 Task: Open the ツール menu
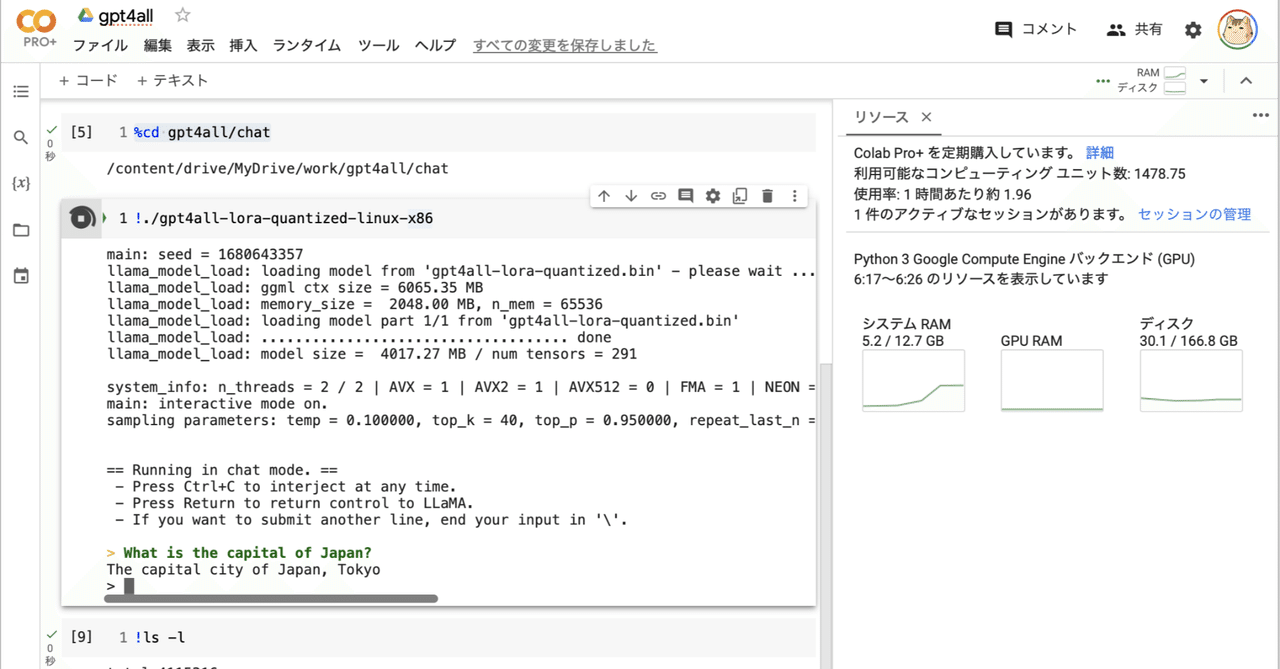pos(378,45)
